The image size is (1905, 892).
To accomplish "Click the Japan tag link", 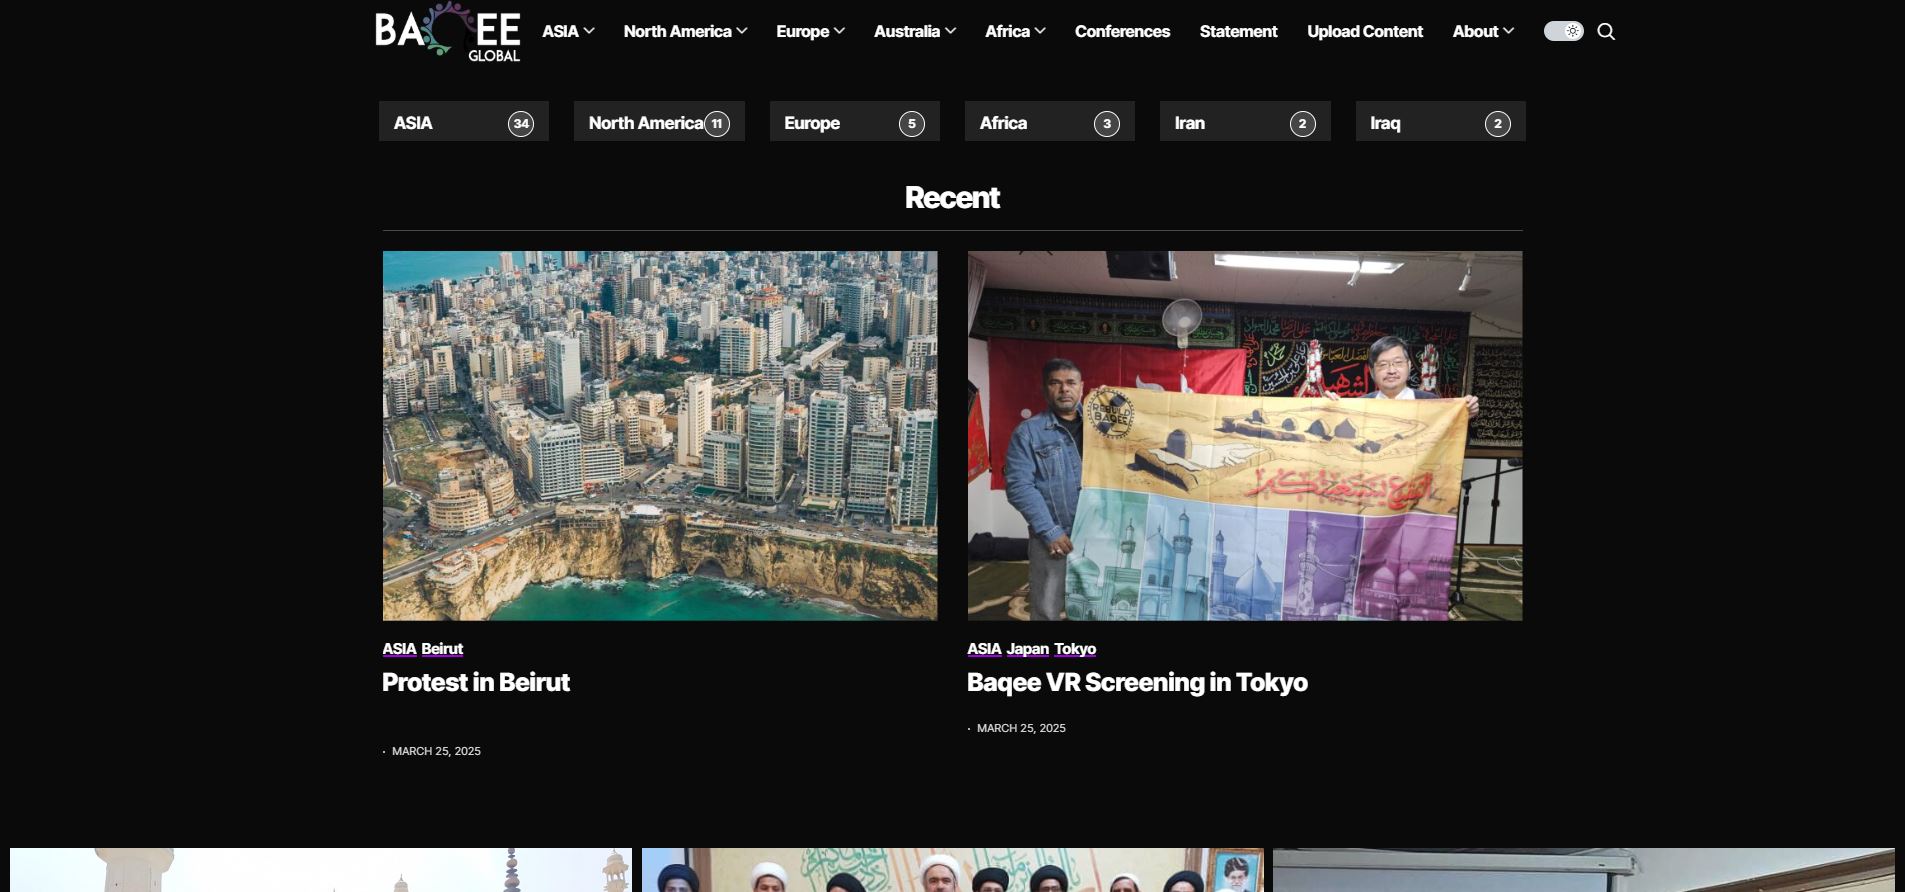I will click(1027, 649).
